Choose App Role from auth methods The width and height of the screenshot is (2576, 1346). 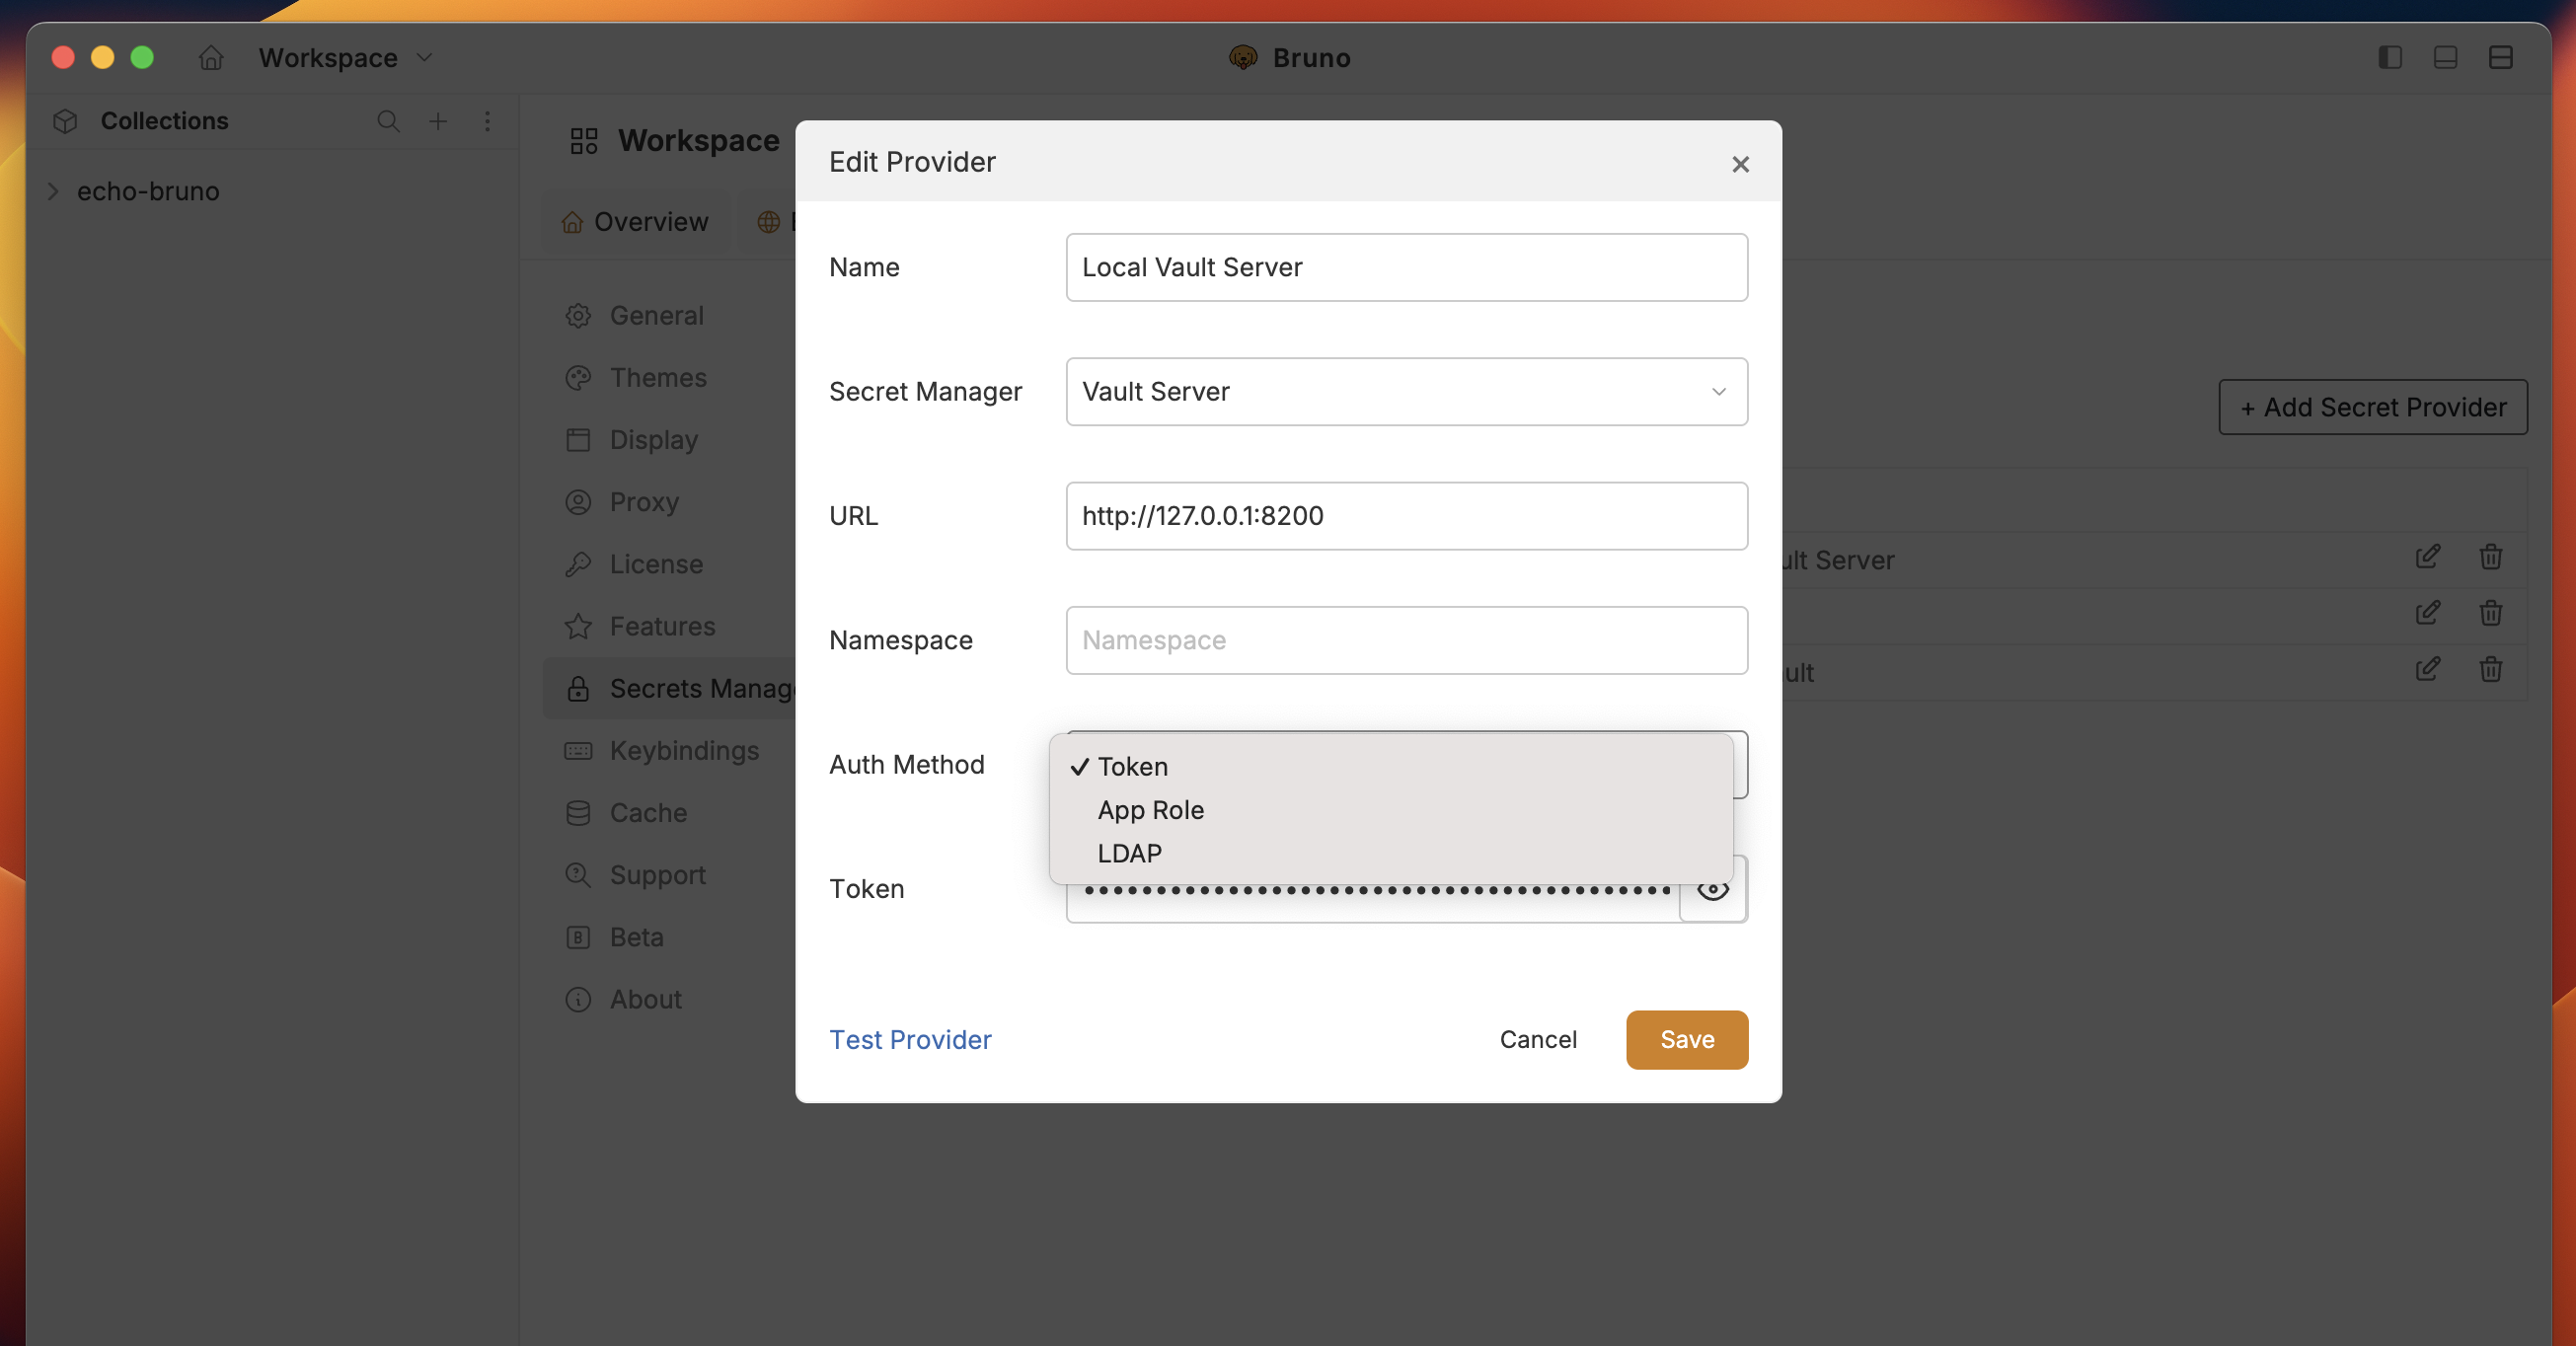tap(1150, 810)
